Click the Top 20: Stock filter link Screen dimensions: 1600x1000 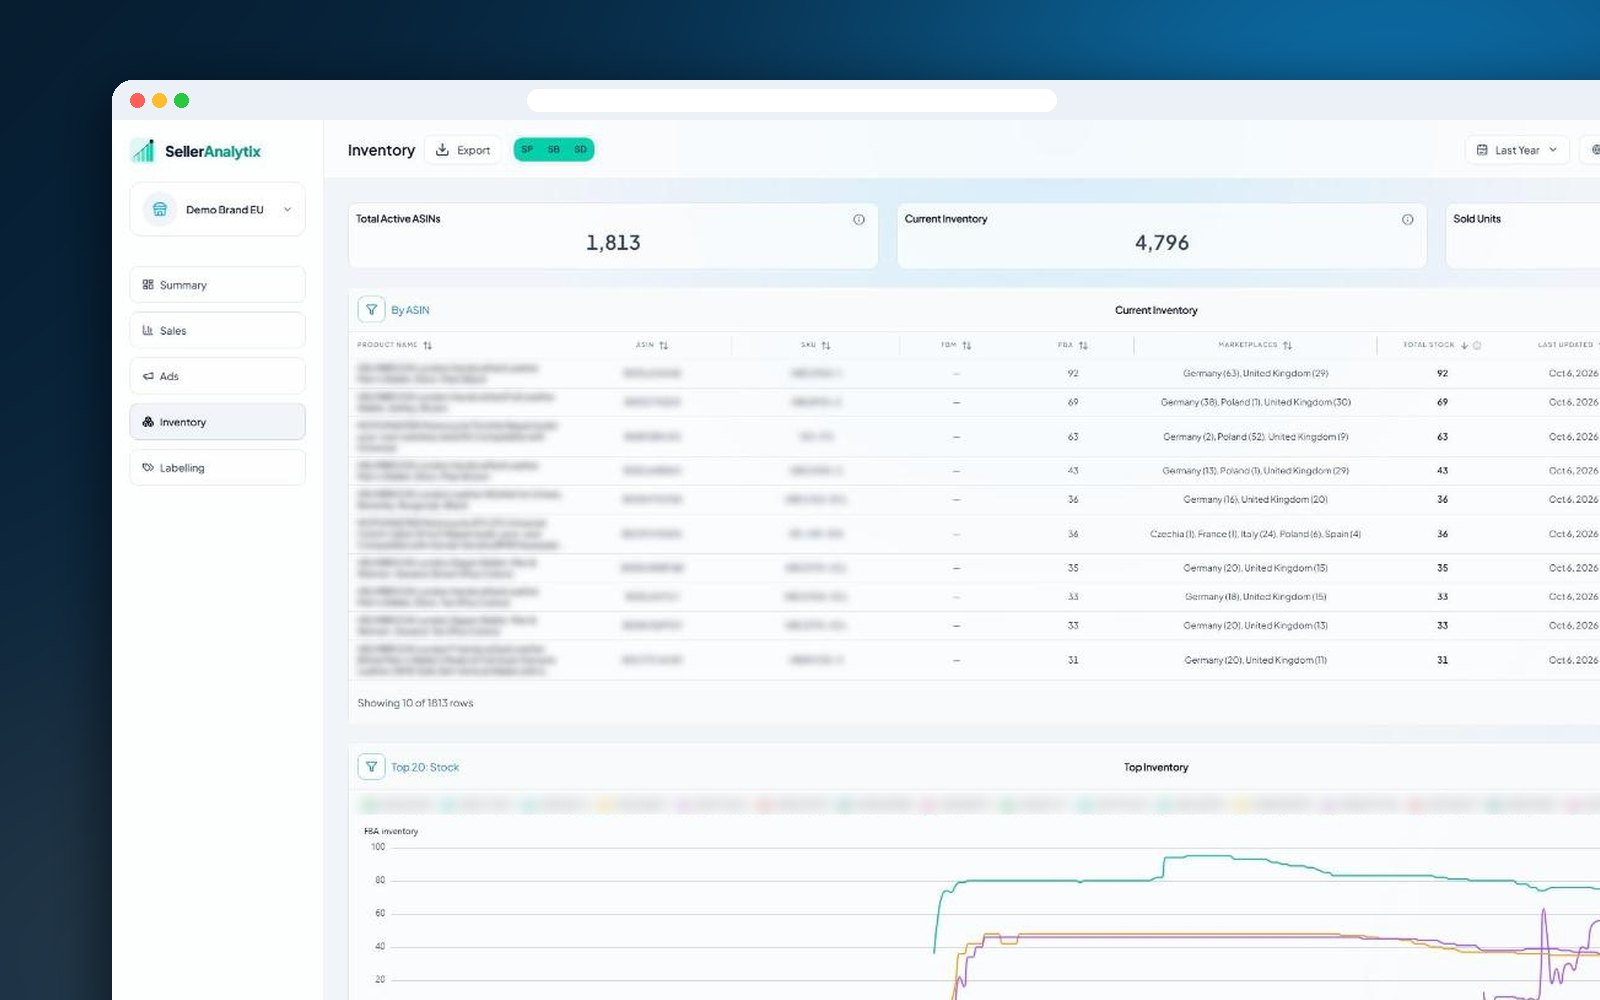click(425, 767)
